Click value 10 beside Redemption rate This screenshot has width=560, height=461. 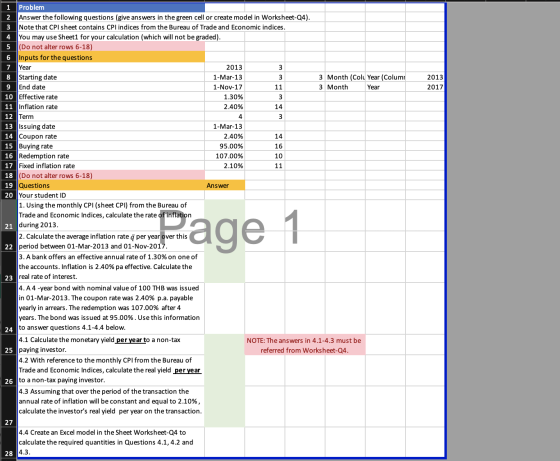point(265,156)
